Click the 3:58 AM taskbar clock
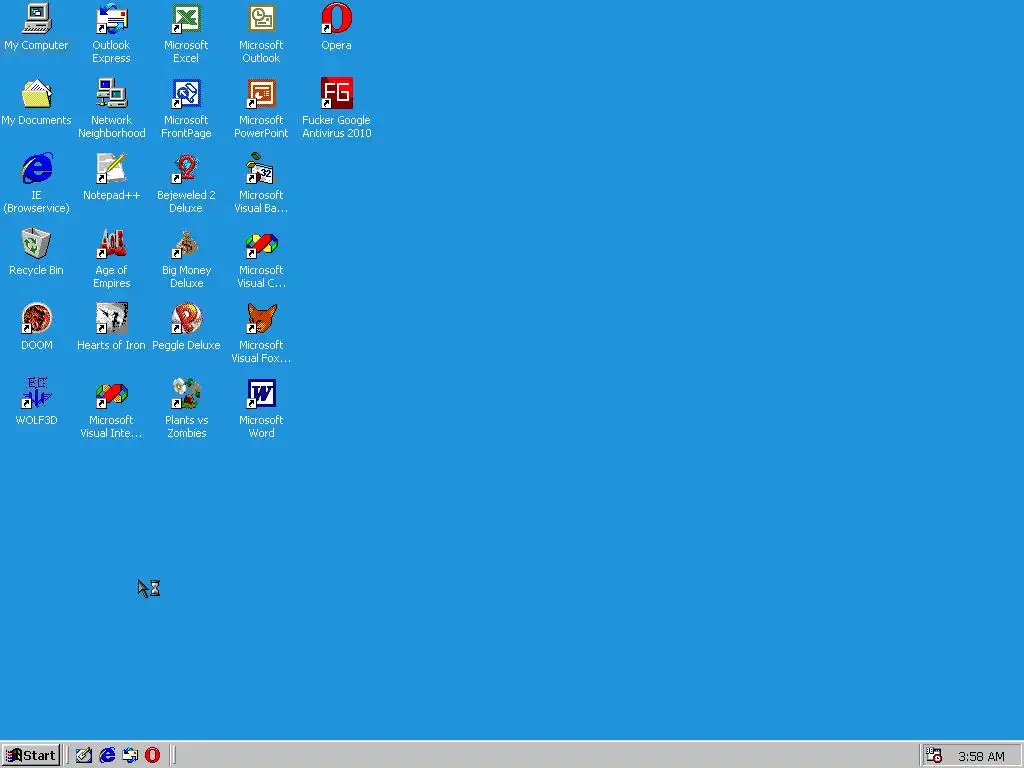This screenshot has height=768, width=1024. (x=981, y=756)
